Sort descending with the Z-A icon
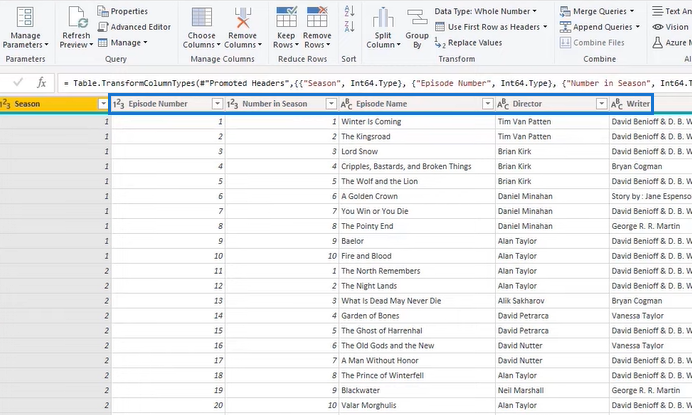Viewport: 692px width, 415px height. click(x=349, y=26)
